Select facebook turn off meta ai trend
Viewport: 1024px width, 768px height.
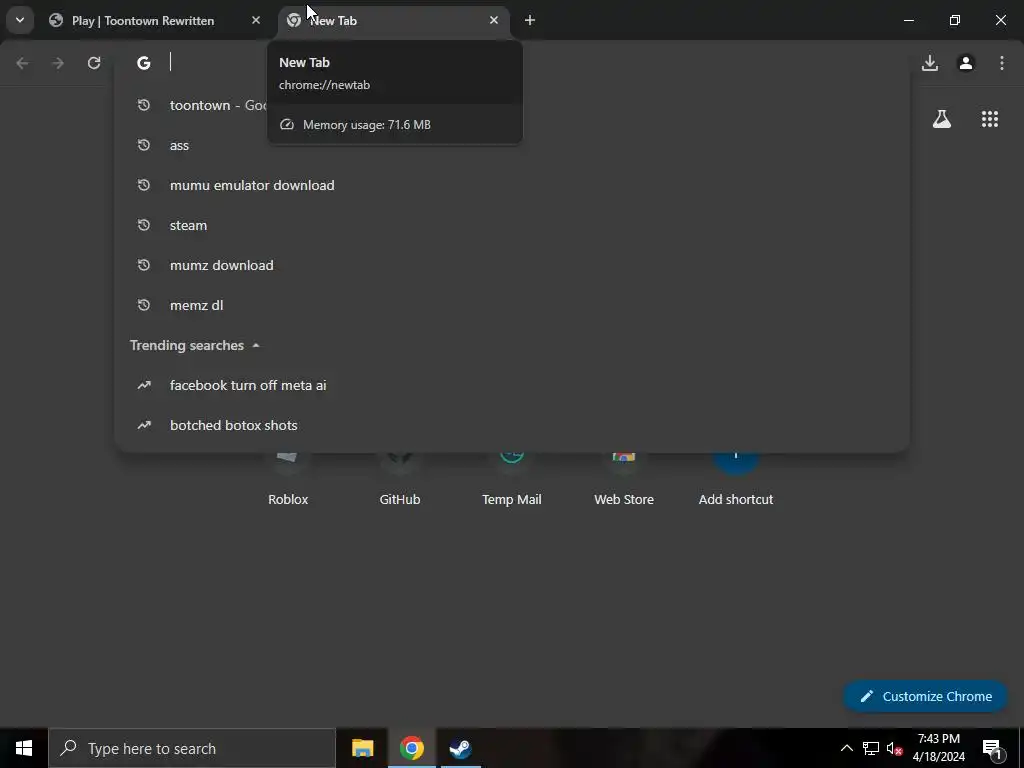512,385
